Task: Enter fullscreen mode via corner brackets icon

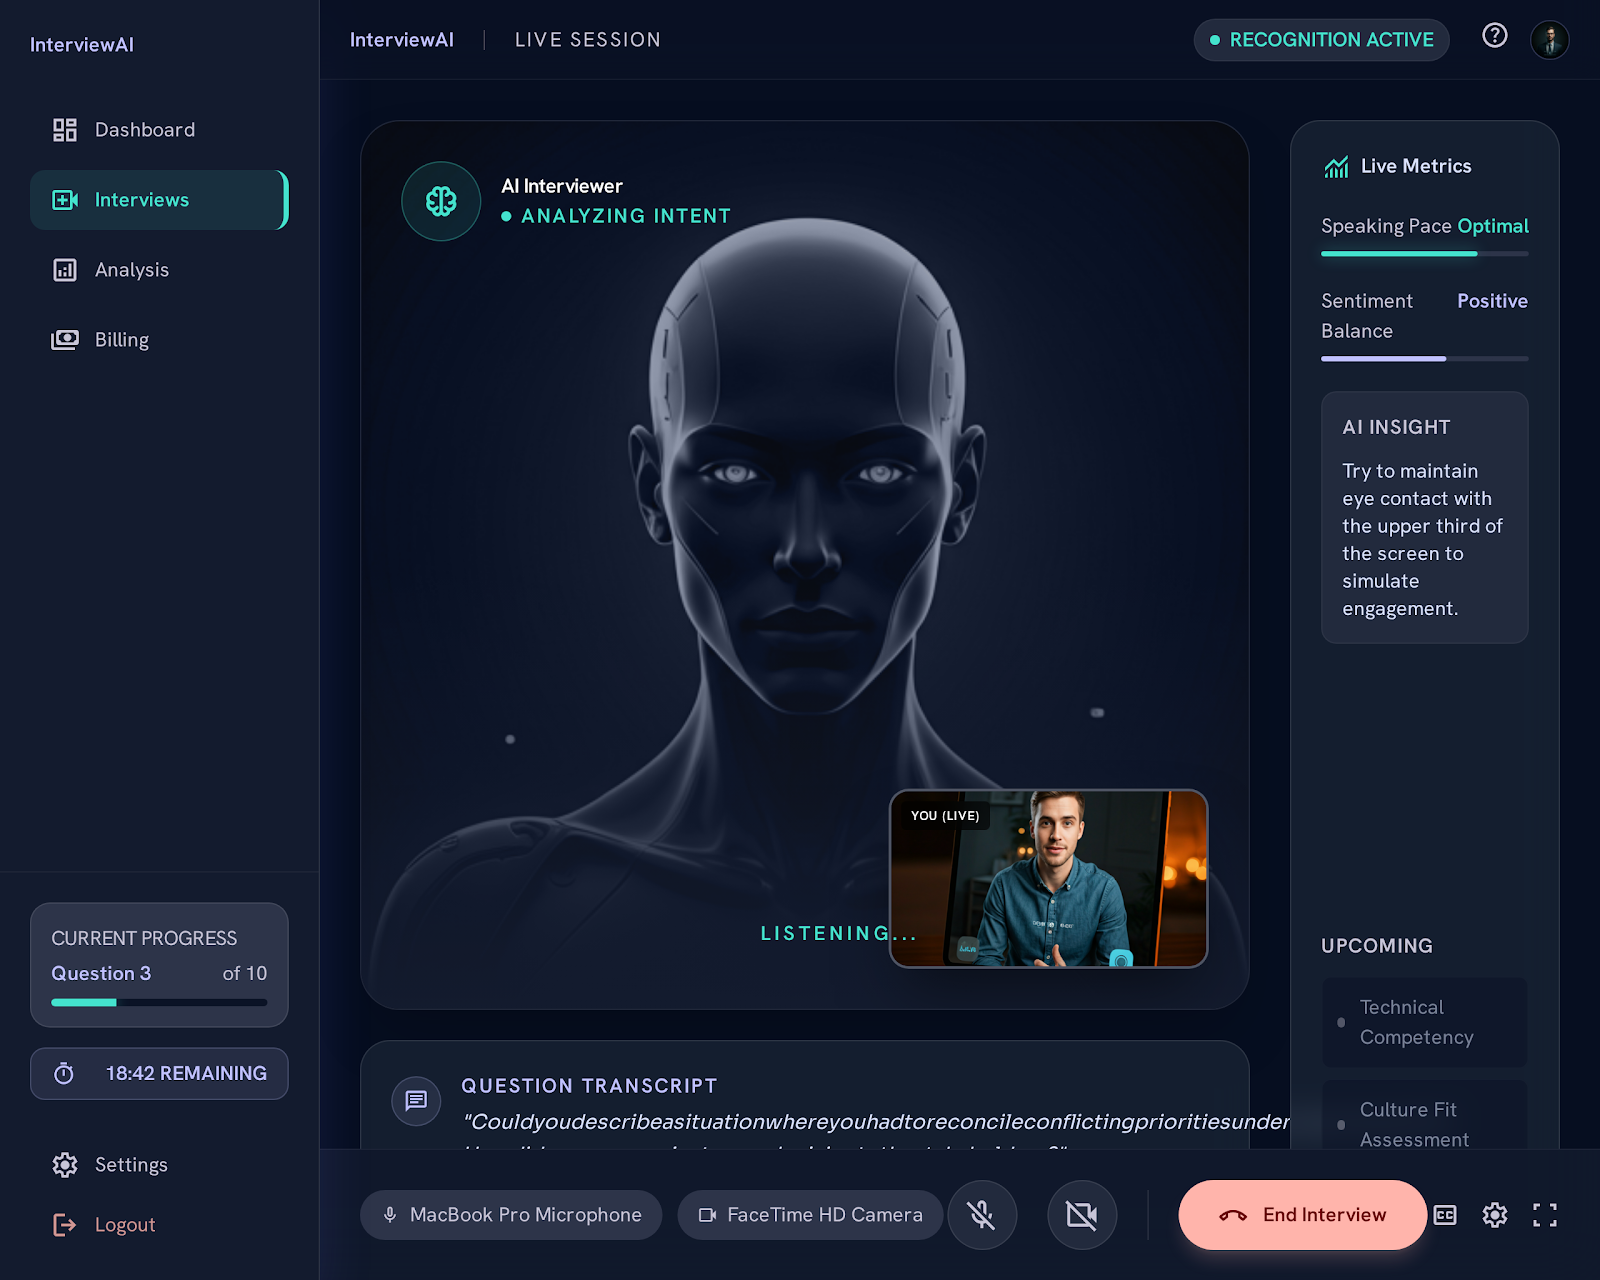Action: [x=1545, y=1215]
